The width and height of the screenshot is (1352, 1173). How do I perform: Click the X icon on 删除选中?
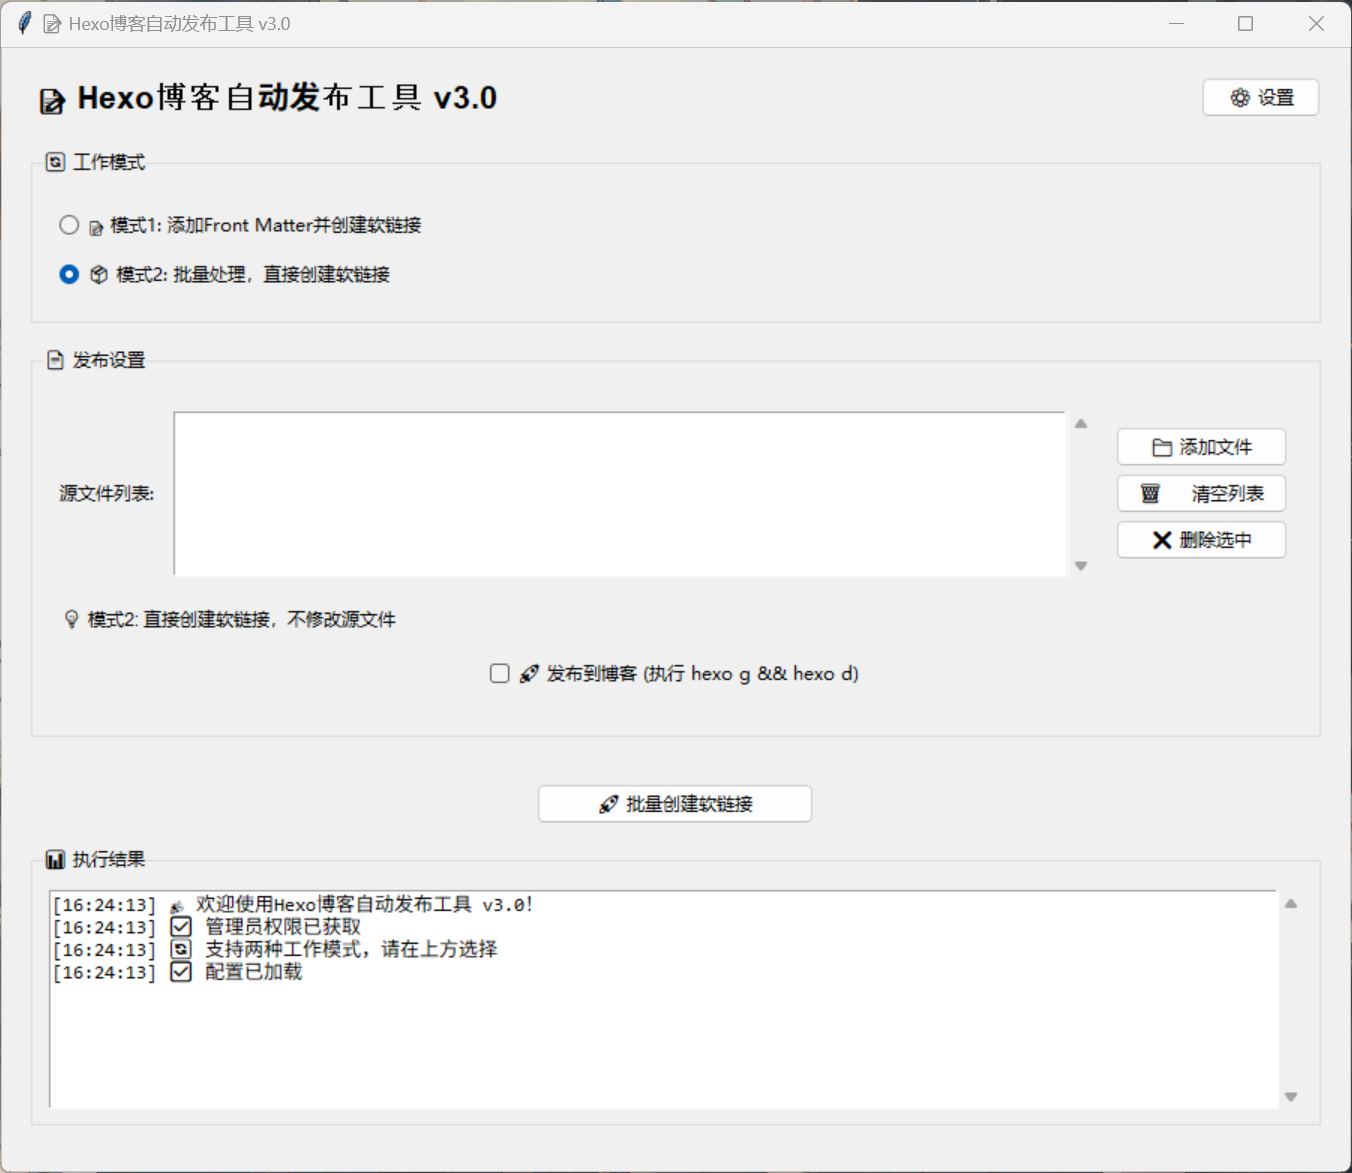tap(1162, 540)
